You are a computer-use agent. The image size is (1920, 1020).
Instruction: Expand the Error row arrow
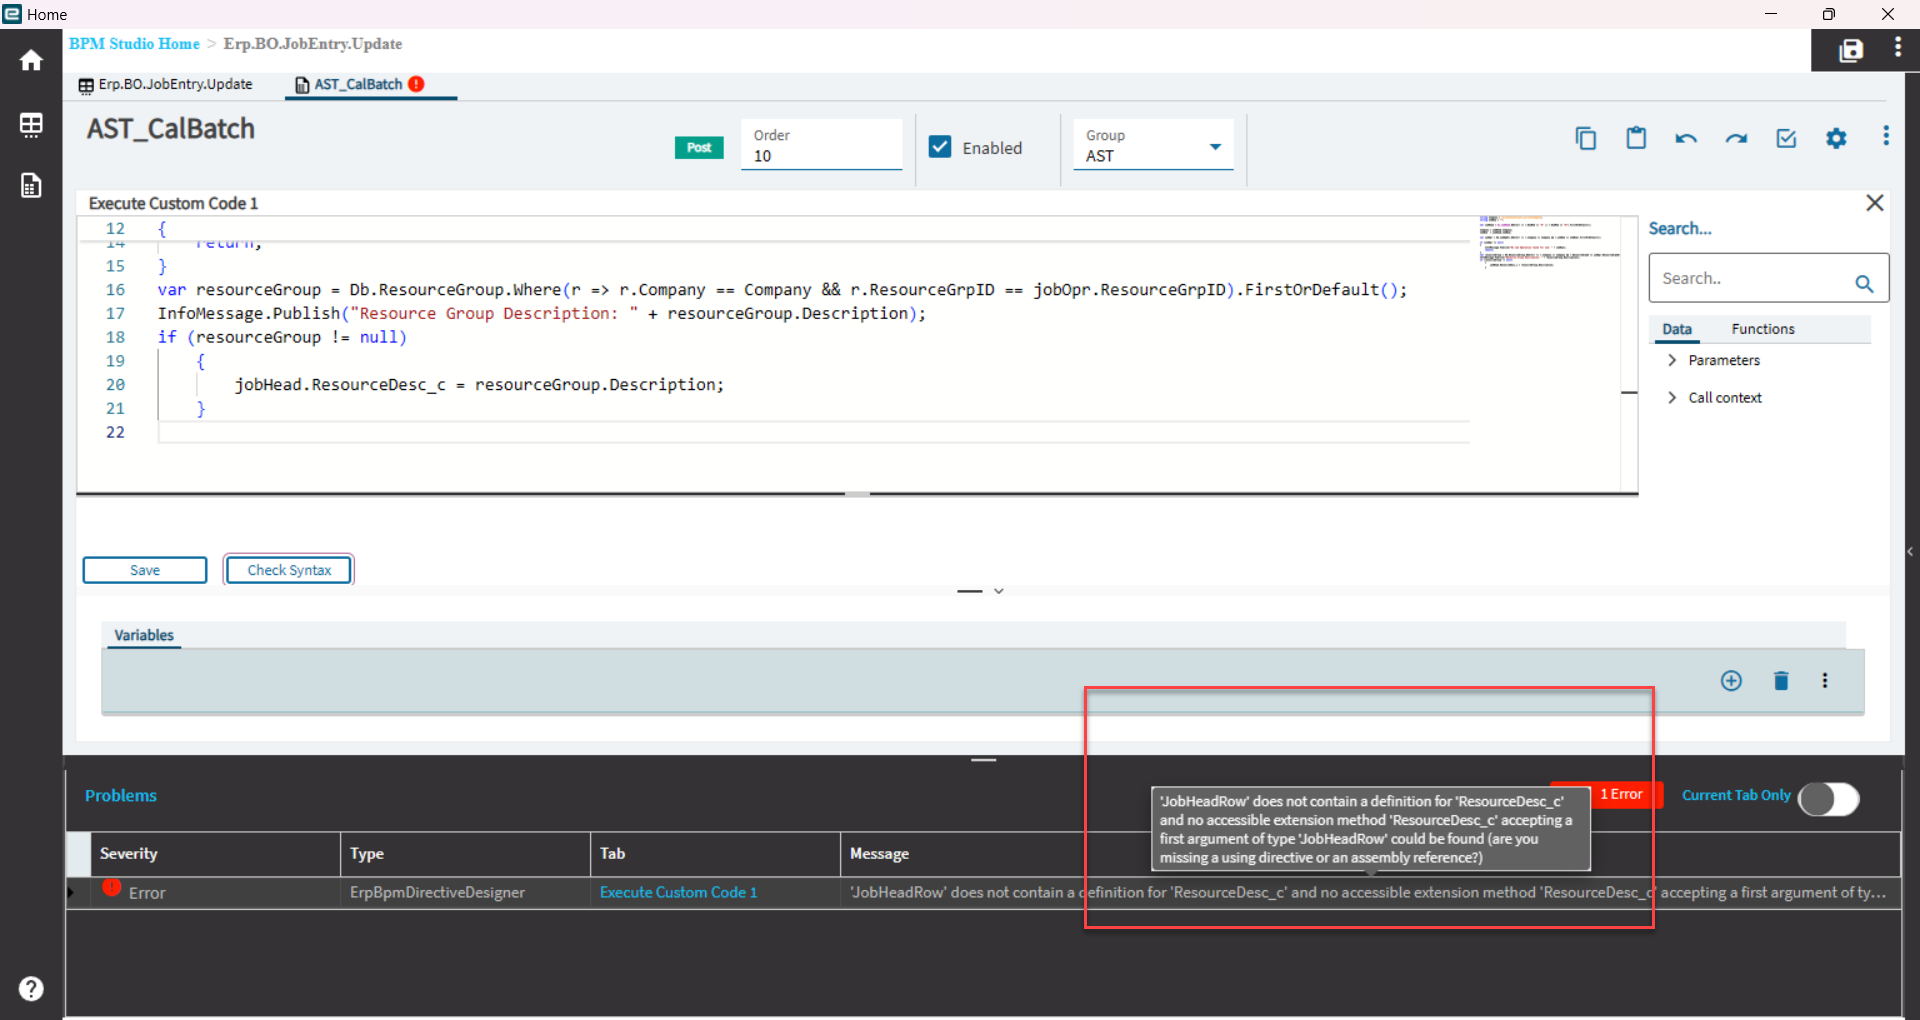[71, 892]
